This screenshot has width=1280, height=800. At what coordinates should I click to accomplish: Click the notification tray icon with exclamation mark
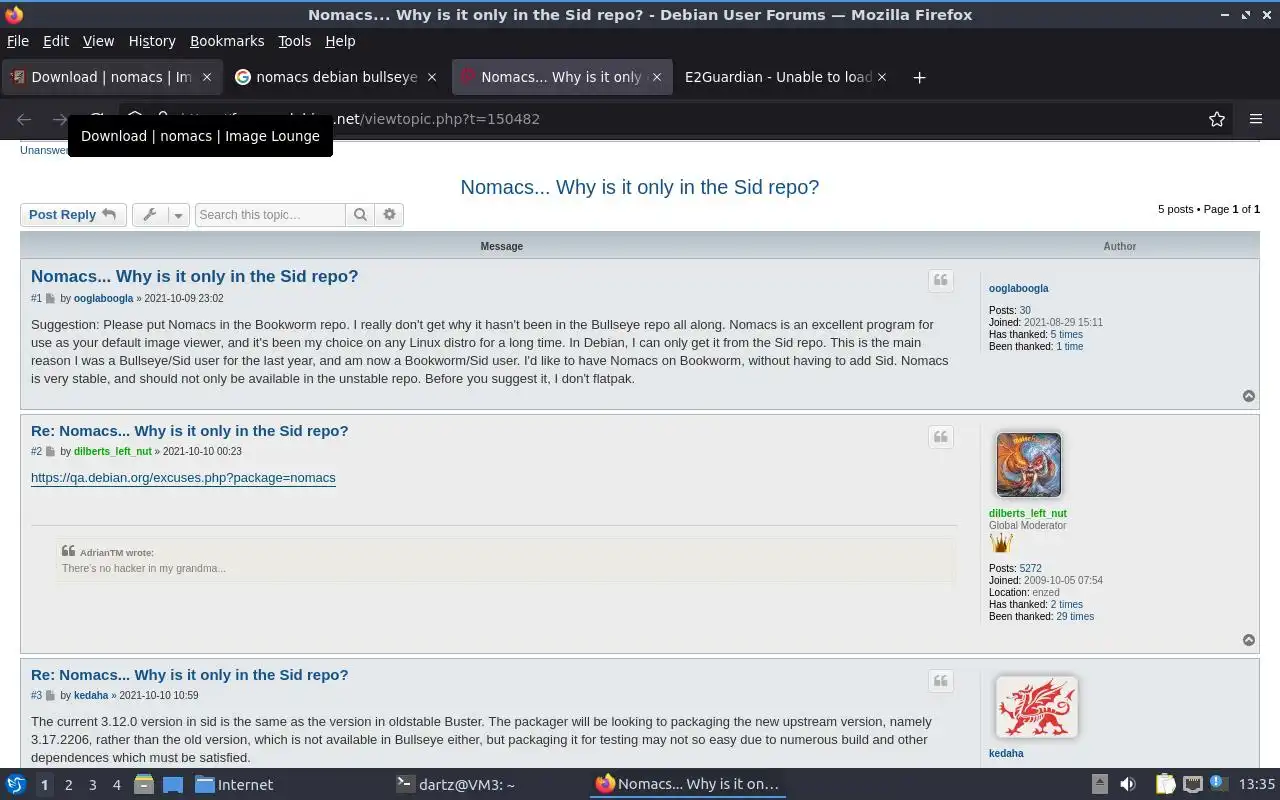pos(1219,785)
